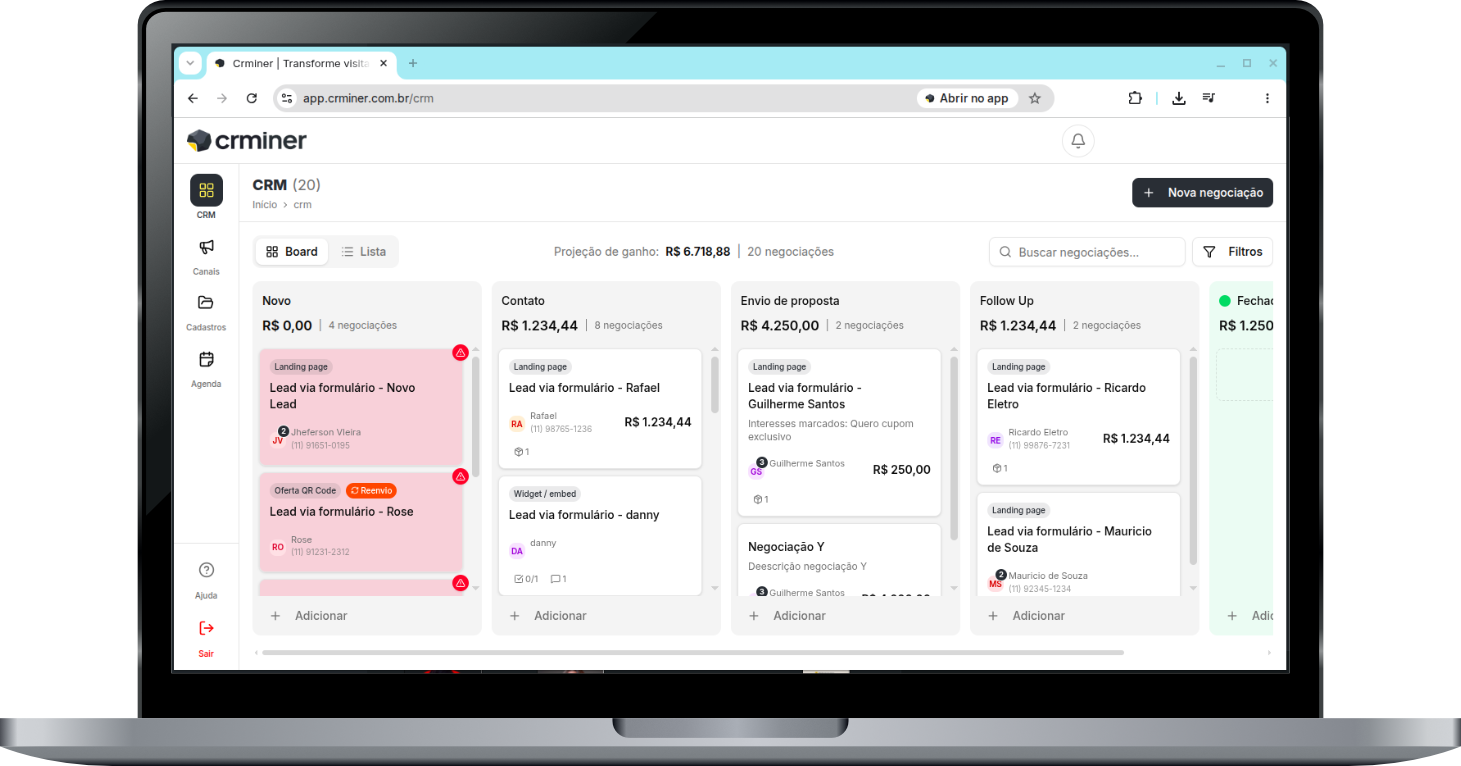This screenshot has width=1461, height=766.
Task: Click the Widget / embed tag
Action: 545,494
